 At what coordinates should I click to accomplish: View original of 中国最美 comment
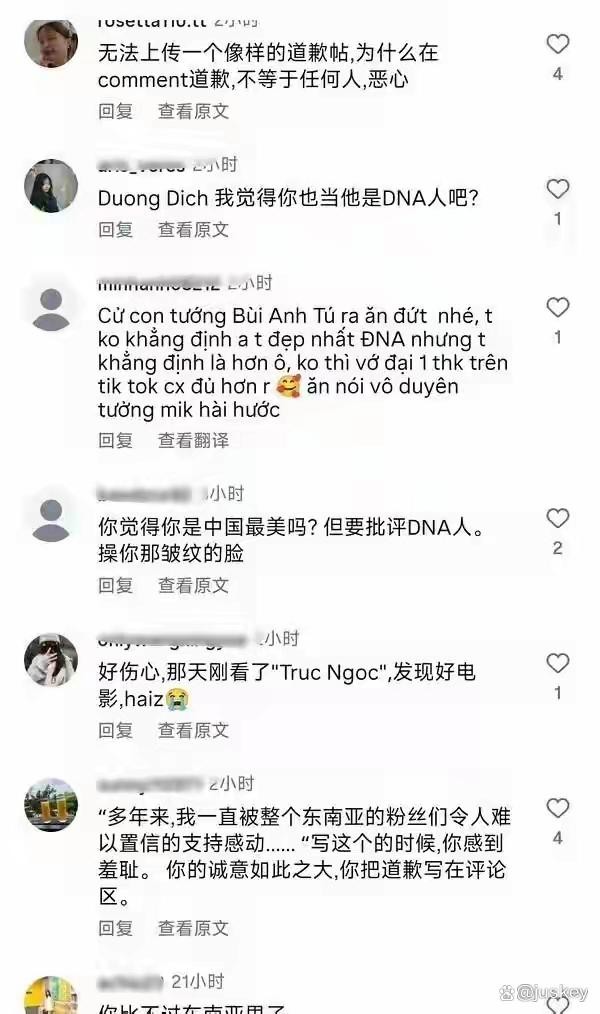tap(193, 585)
